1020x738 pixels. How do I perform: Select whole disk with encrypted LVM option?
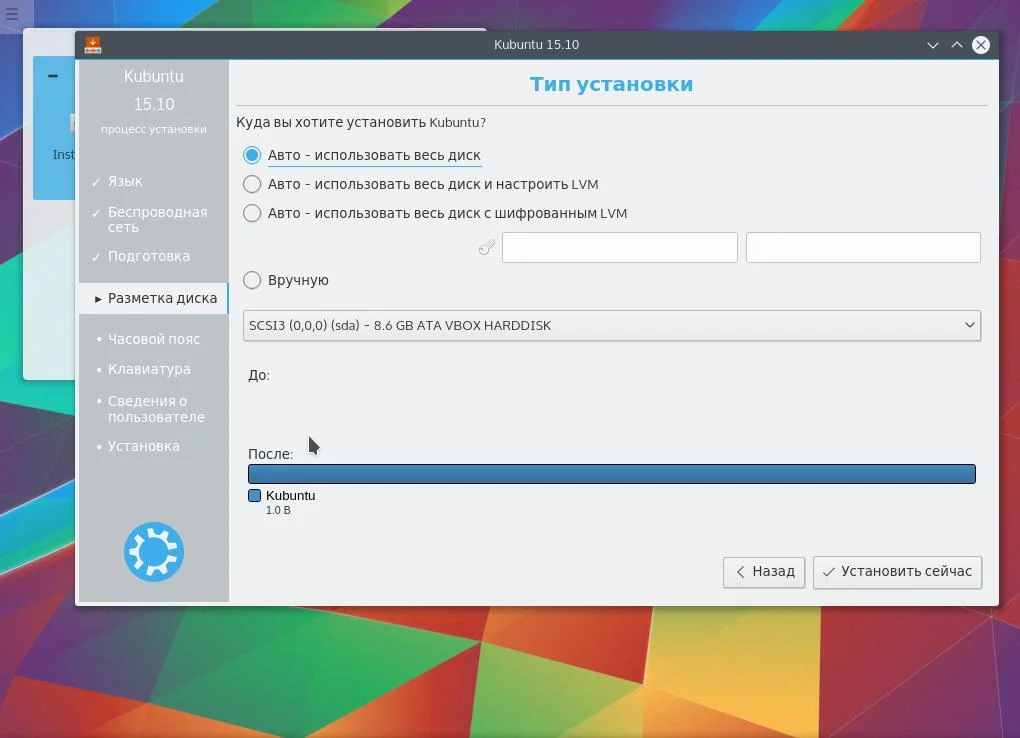(x=435, y=213)
